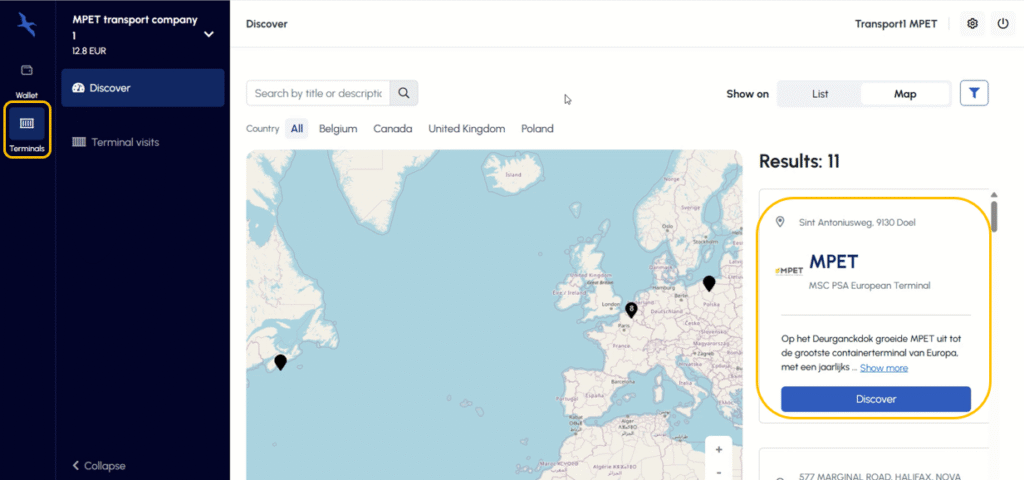Switch view to List

tap(820, 94)
